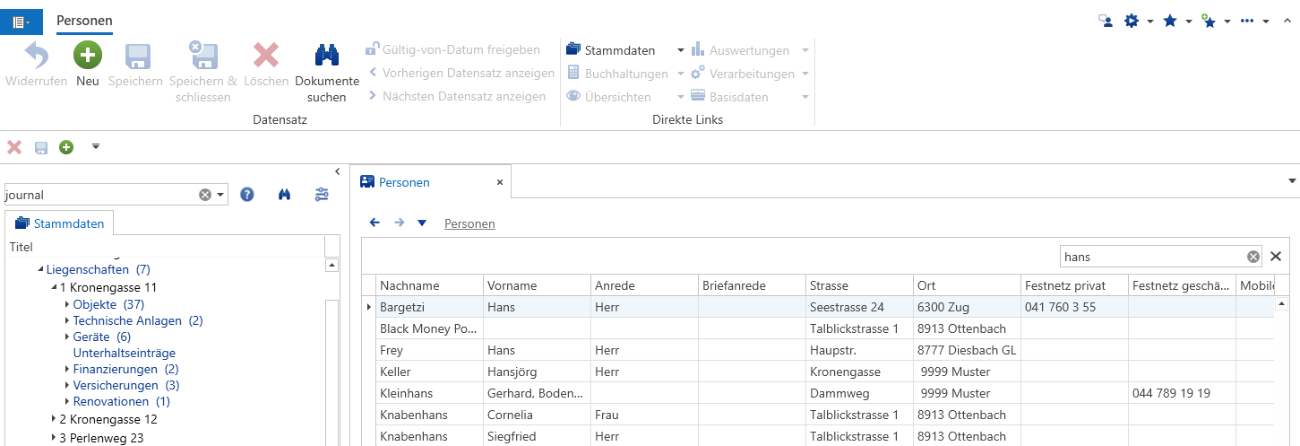This screenshot has height=446, width=1300.
Task: Click the Löschen delete icon in ribbon
Action: coord(266,56)
